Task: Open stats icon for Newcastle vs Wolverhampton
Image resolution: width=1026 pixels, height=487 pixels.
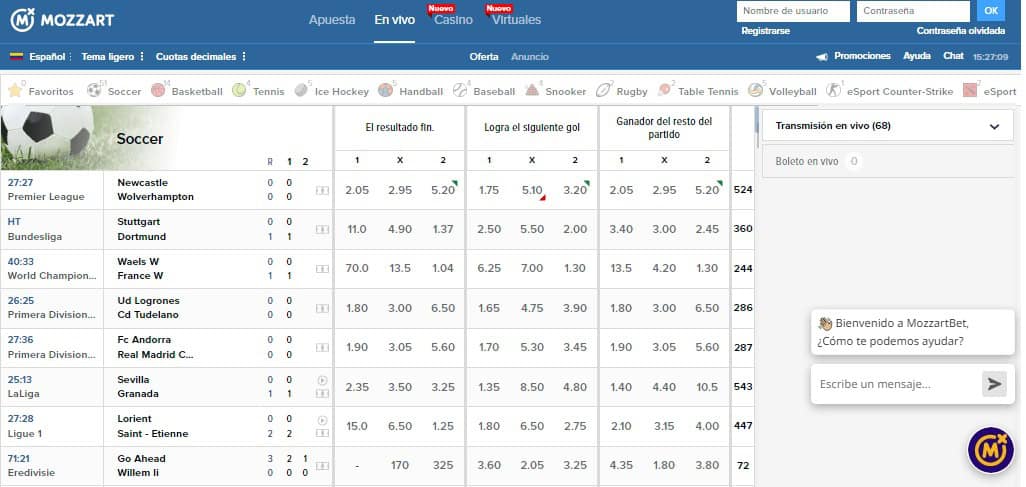Action: (x=322, y=190)
